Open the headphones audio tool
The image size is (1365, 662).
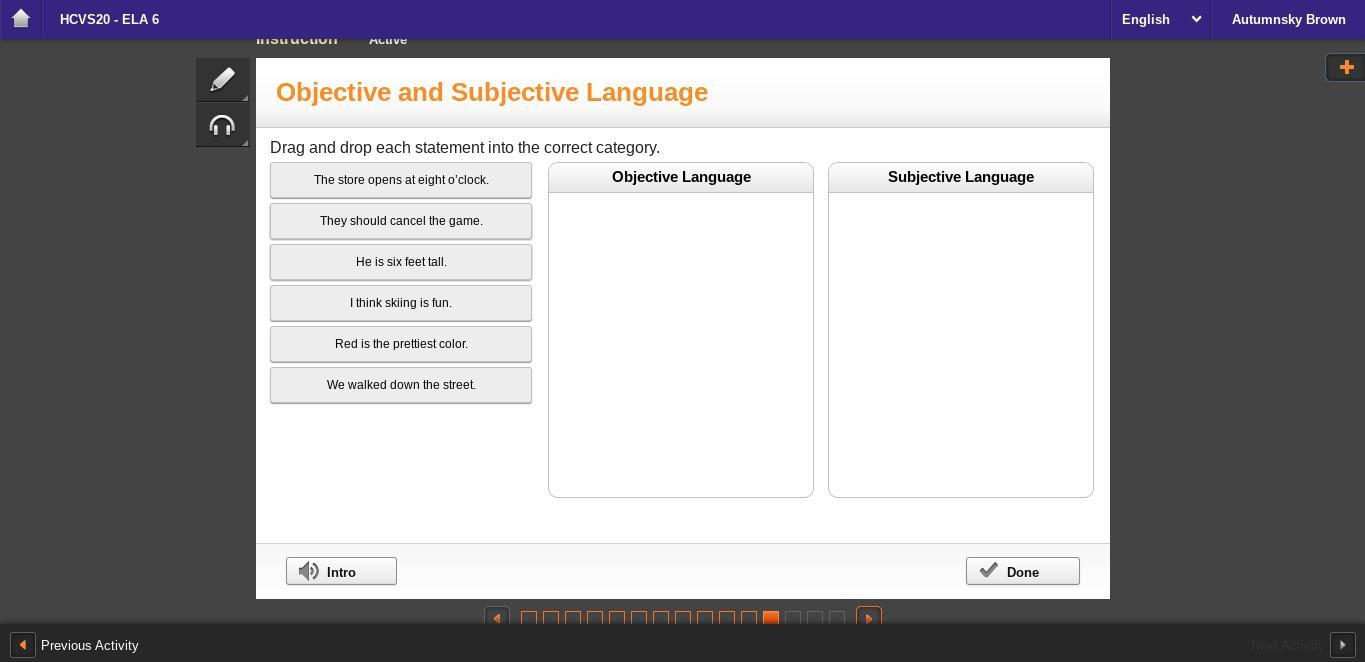tap(222, 126)
